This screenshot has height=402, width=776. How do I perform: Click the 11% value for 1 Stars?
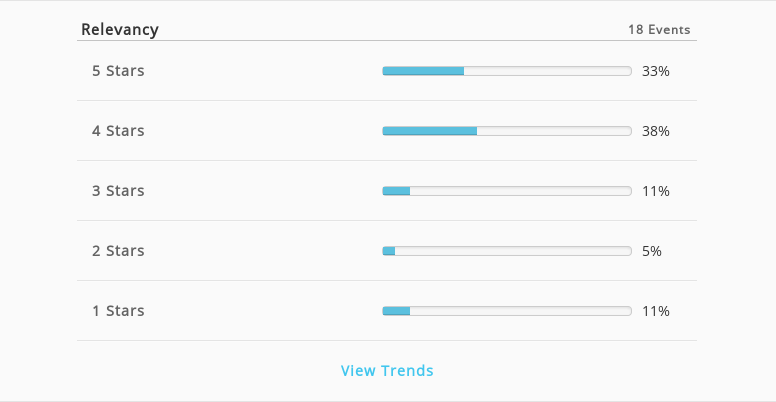(656, 311)
